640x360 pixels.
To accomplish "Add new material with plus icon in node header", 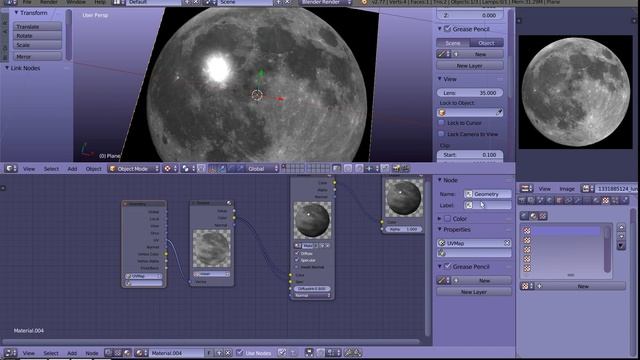I will point(219,353).
